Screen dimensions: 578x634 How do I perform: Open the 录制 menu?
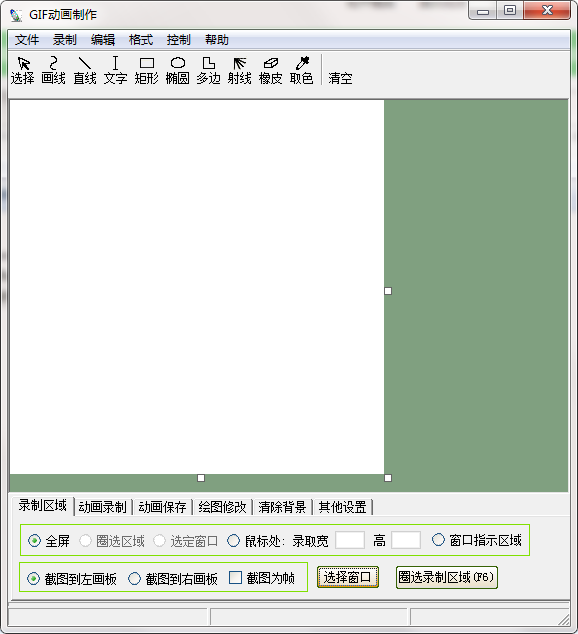tap(64, 40)
